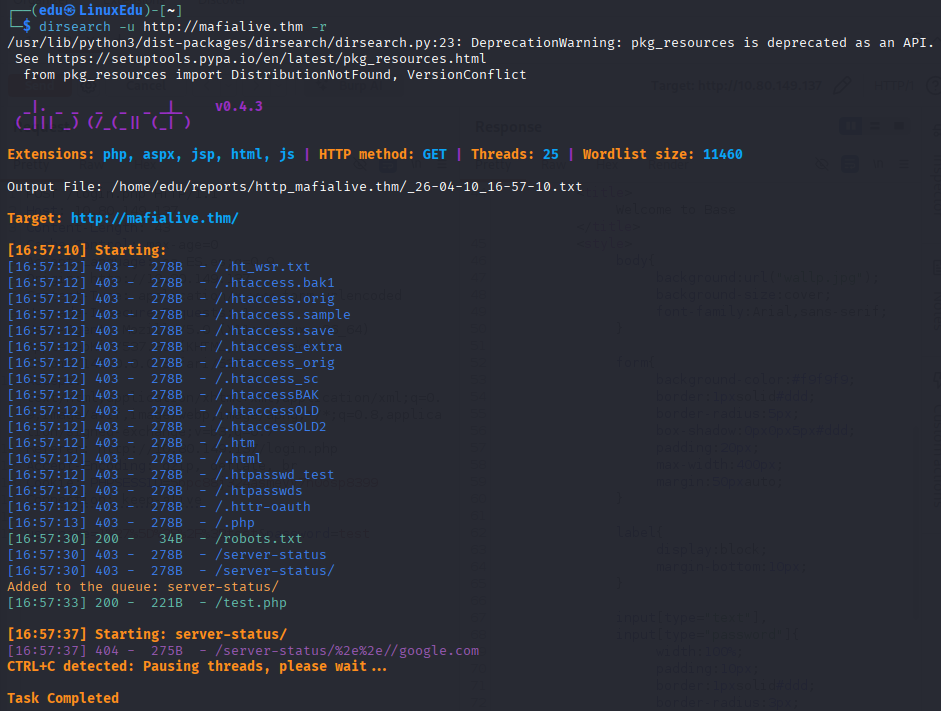Click the '/.htpasswds' result path

point(259,491)
